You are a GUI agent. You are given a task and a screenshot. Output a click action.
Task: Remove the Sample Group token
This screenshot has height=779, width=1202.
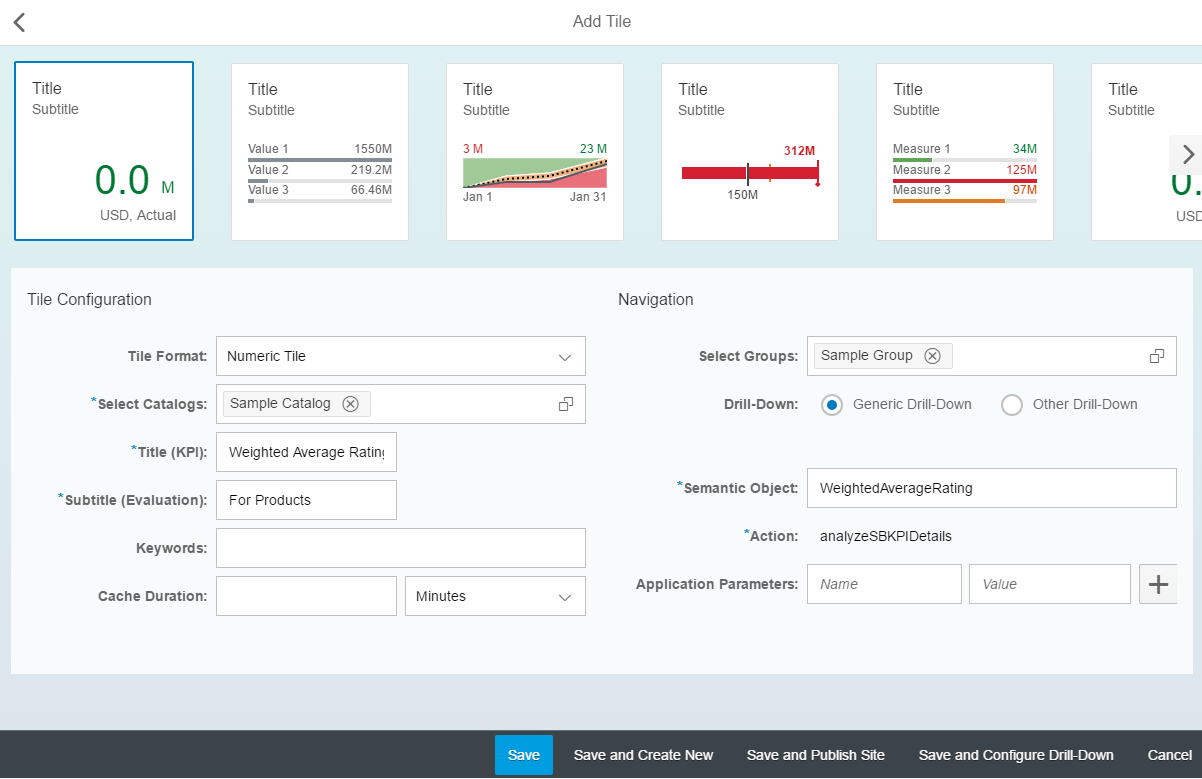932,356
